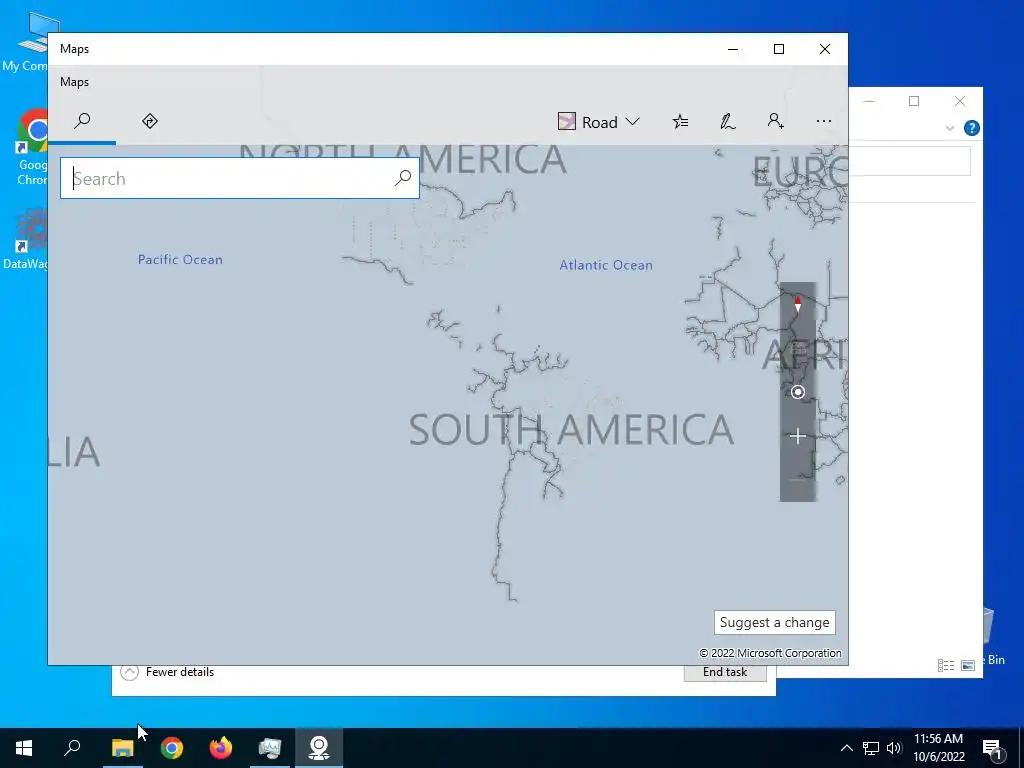Viewport: 1024px width, 768px height.
Task: Click the help icon in File Explorer window
Action: 972,129
